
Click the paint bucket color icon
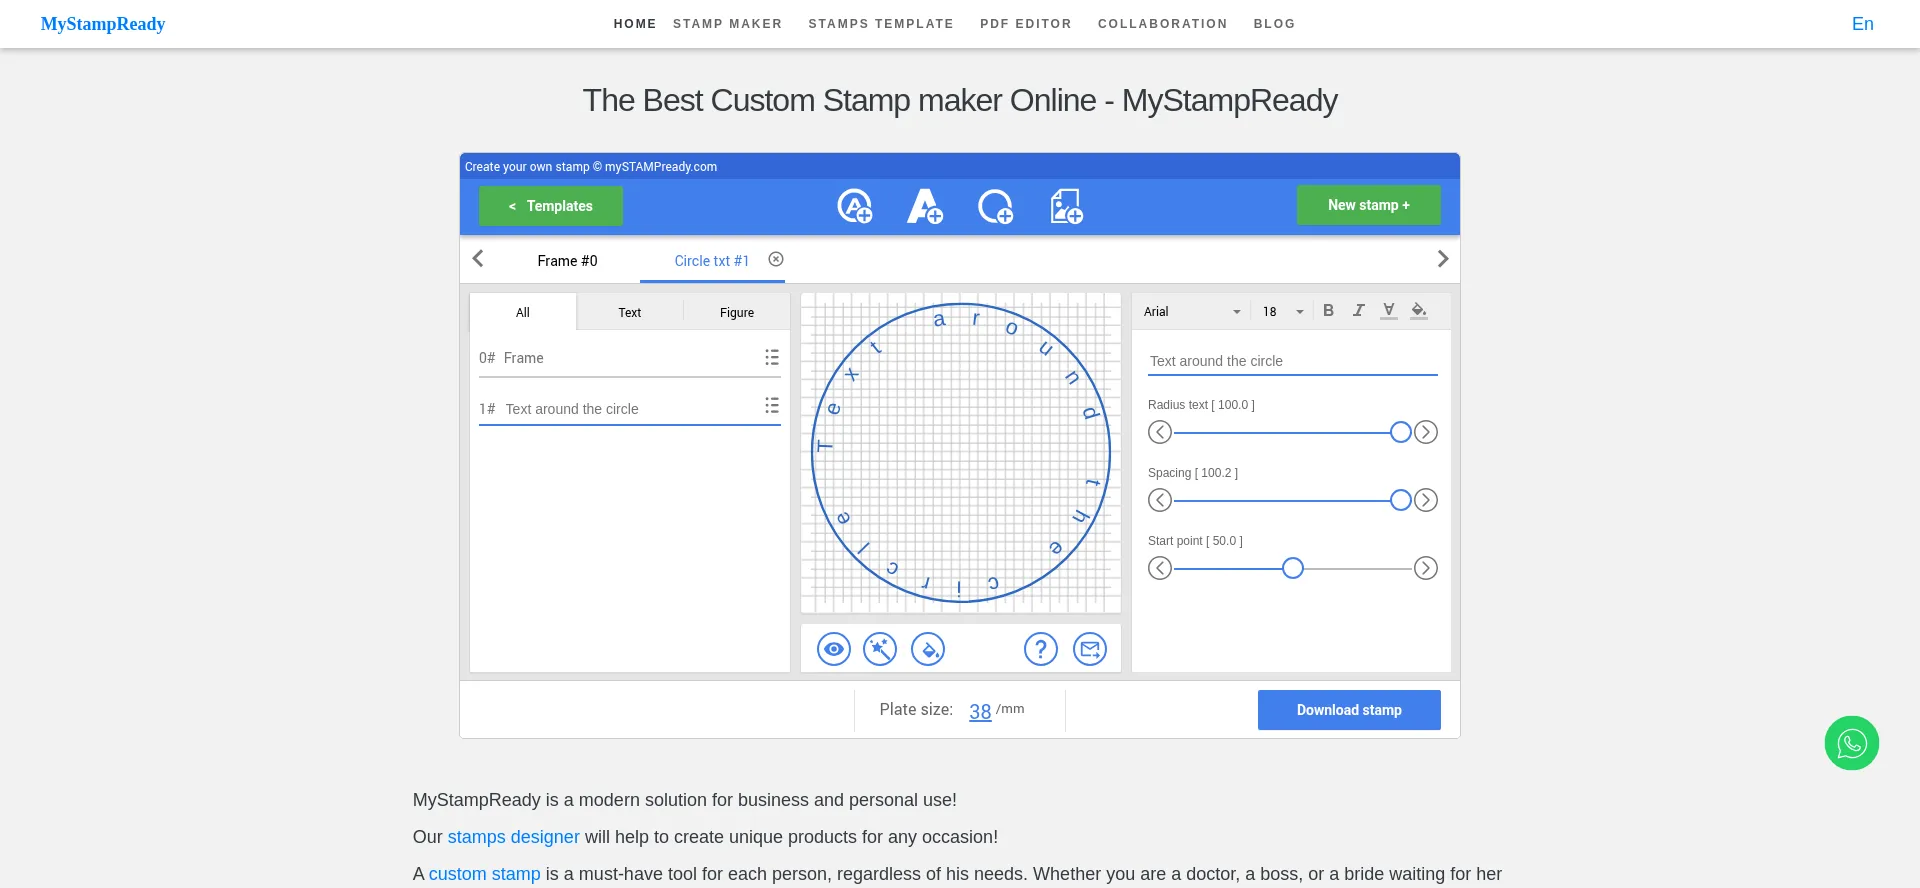pos(928,649)
